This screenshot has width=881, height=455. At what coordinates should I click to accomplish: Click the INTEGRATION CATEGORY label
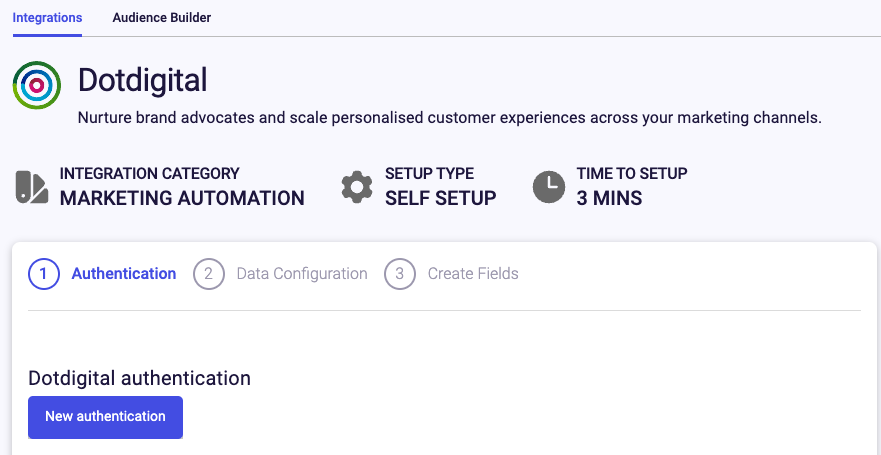click(149, 174)
